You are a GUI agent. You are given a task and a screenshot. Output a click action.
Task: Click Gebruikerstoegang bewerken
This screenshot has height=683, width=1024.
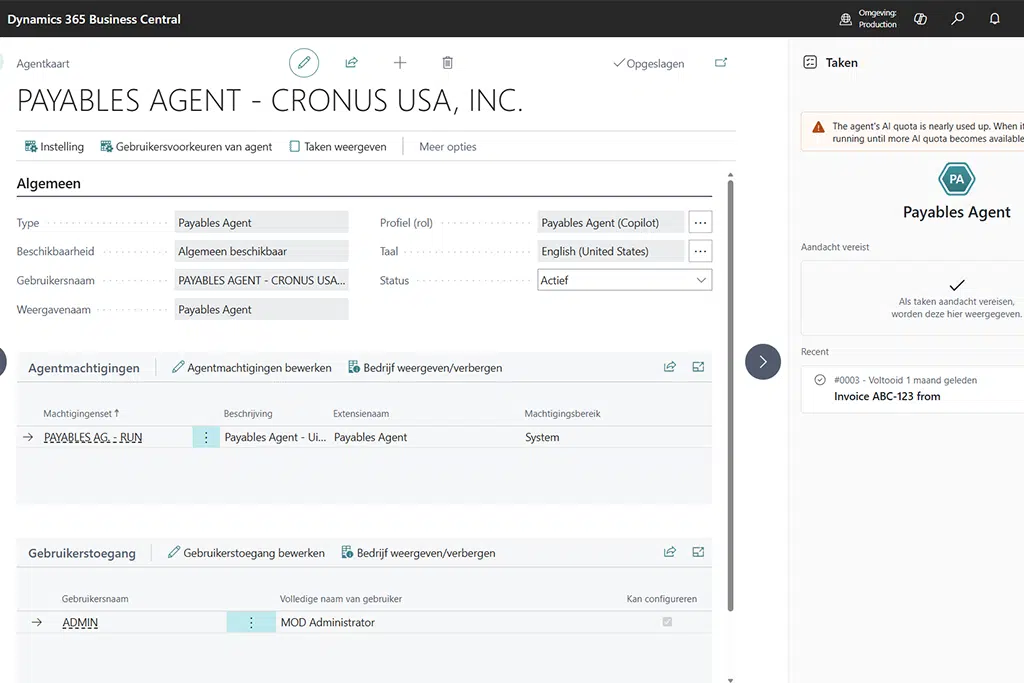coord(246,553)
